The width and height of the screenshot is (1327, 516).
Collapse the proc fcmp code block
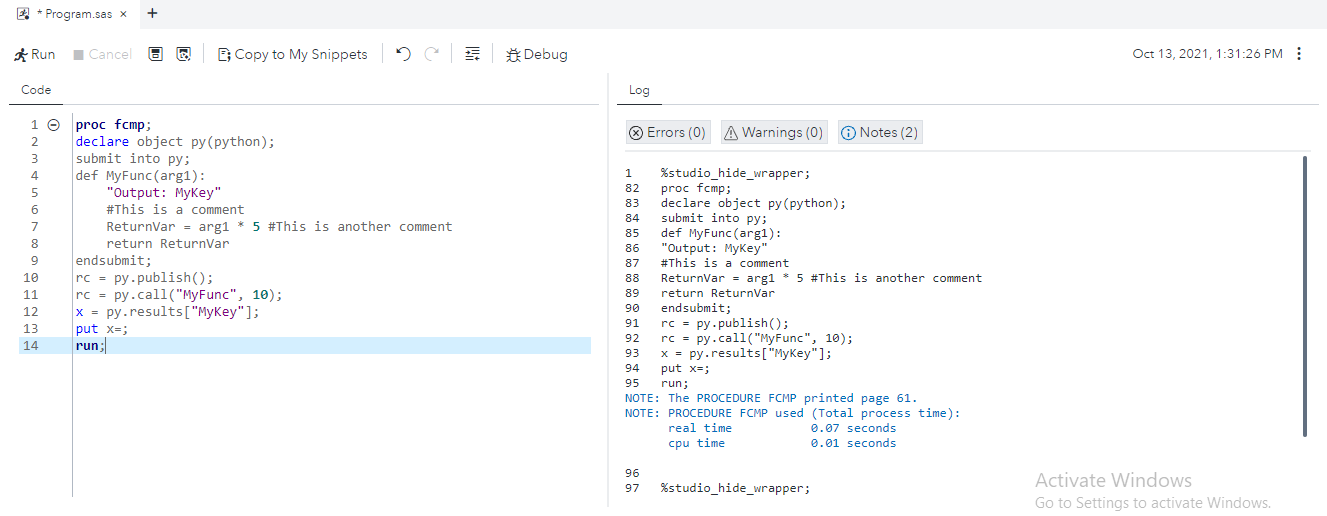pos(54,125)
